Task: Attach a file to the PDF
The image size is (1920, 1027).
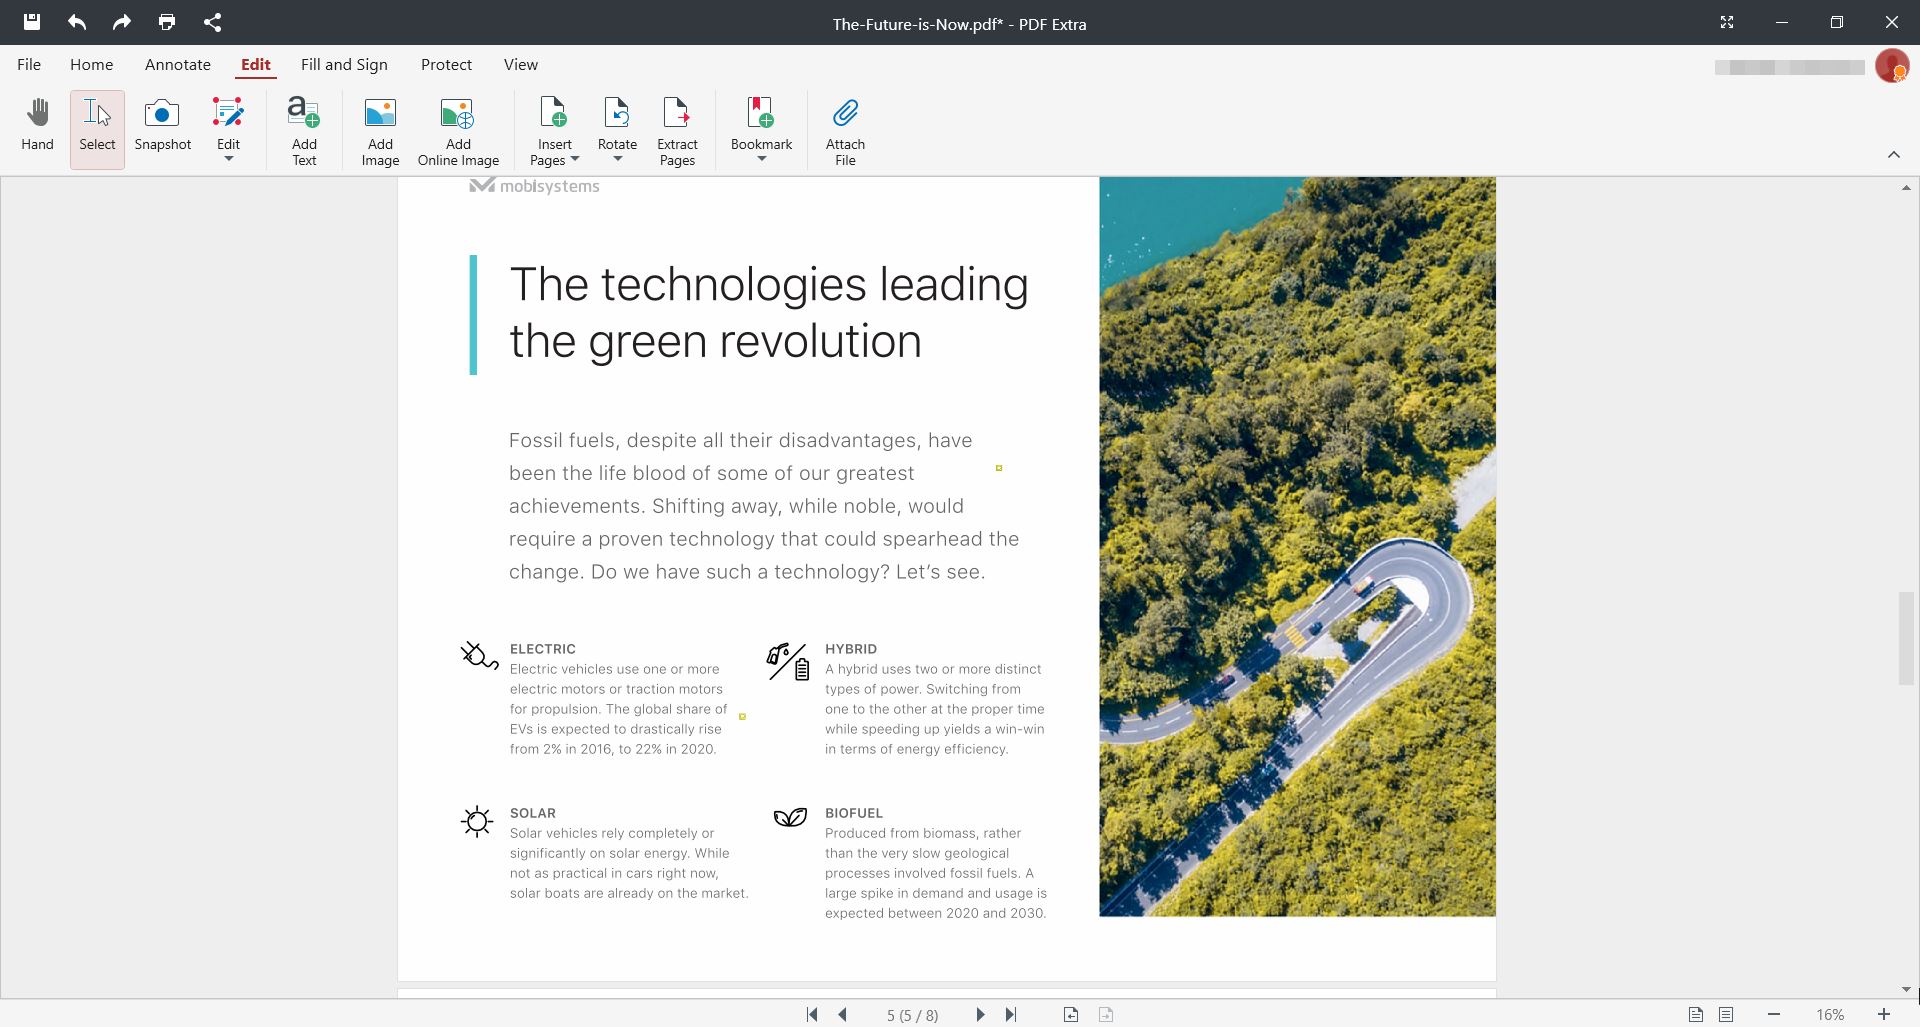Action: click(845, 128)
